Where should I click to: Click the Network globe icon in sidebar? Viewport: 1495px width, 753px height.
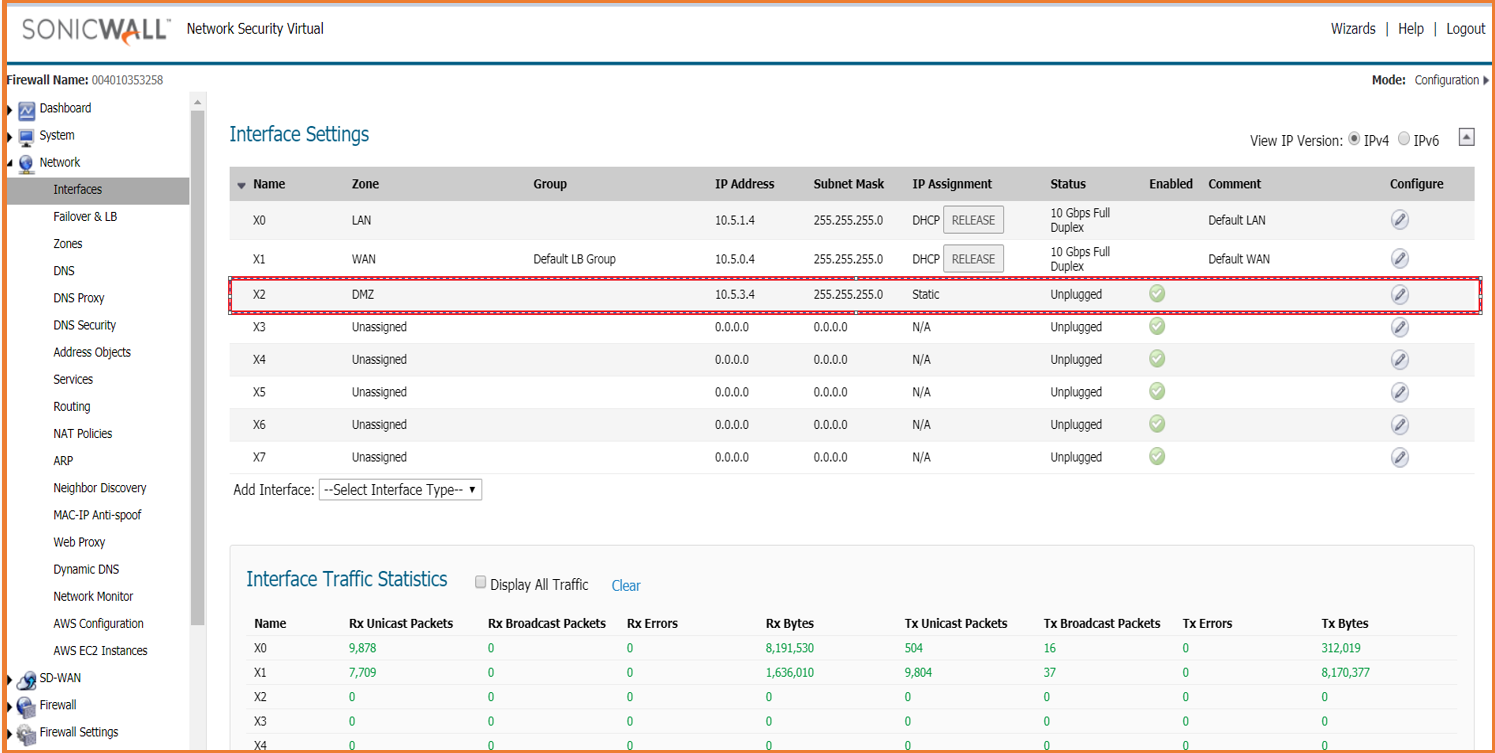[27, 164]
